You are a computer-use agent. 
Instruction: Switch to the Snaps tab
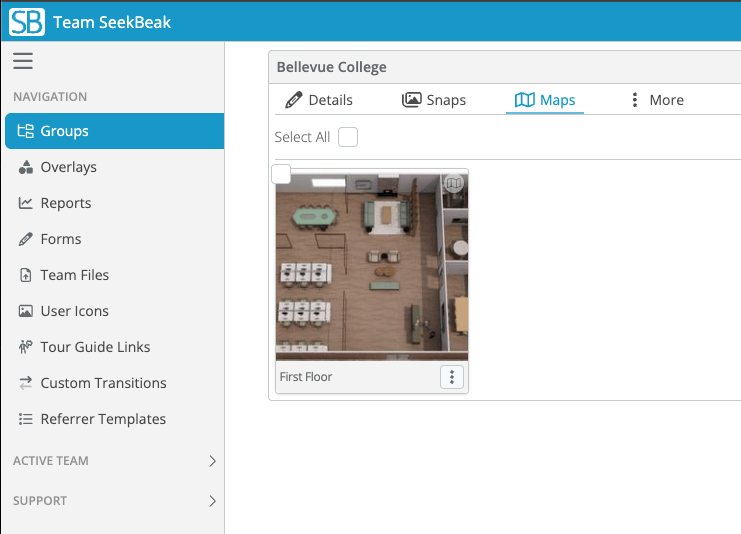(x=434, y=100)
